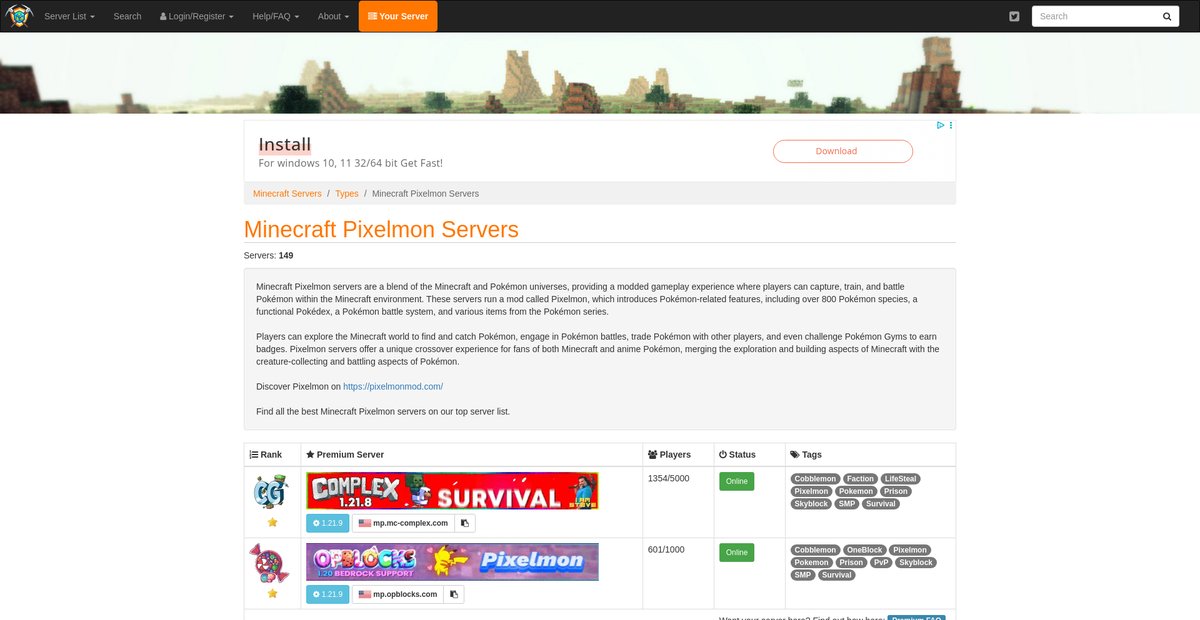Open the Search menu item
1200x620 pixels.
127,16
